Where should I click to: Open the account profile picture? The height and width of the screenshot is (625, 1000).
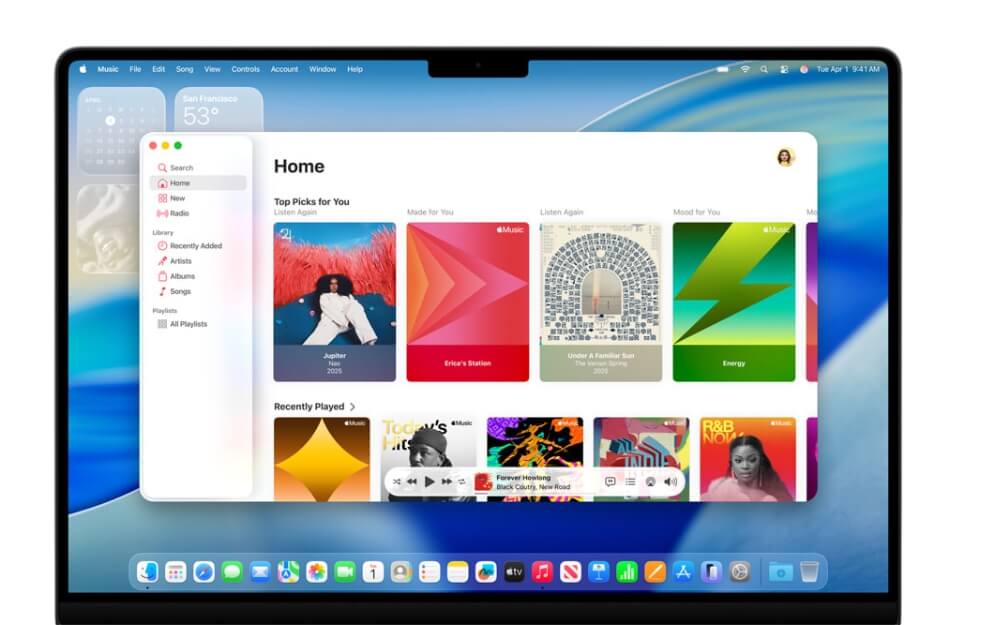tap(786, 157)
